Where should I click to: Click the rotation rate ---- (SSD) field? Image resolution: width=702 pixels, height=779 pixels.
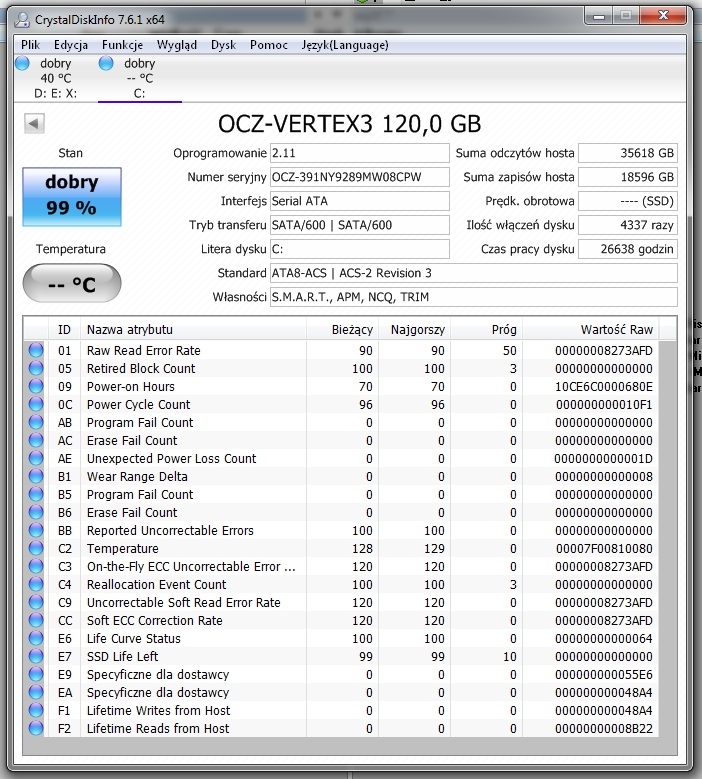[628, 201]
